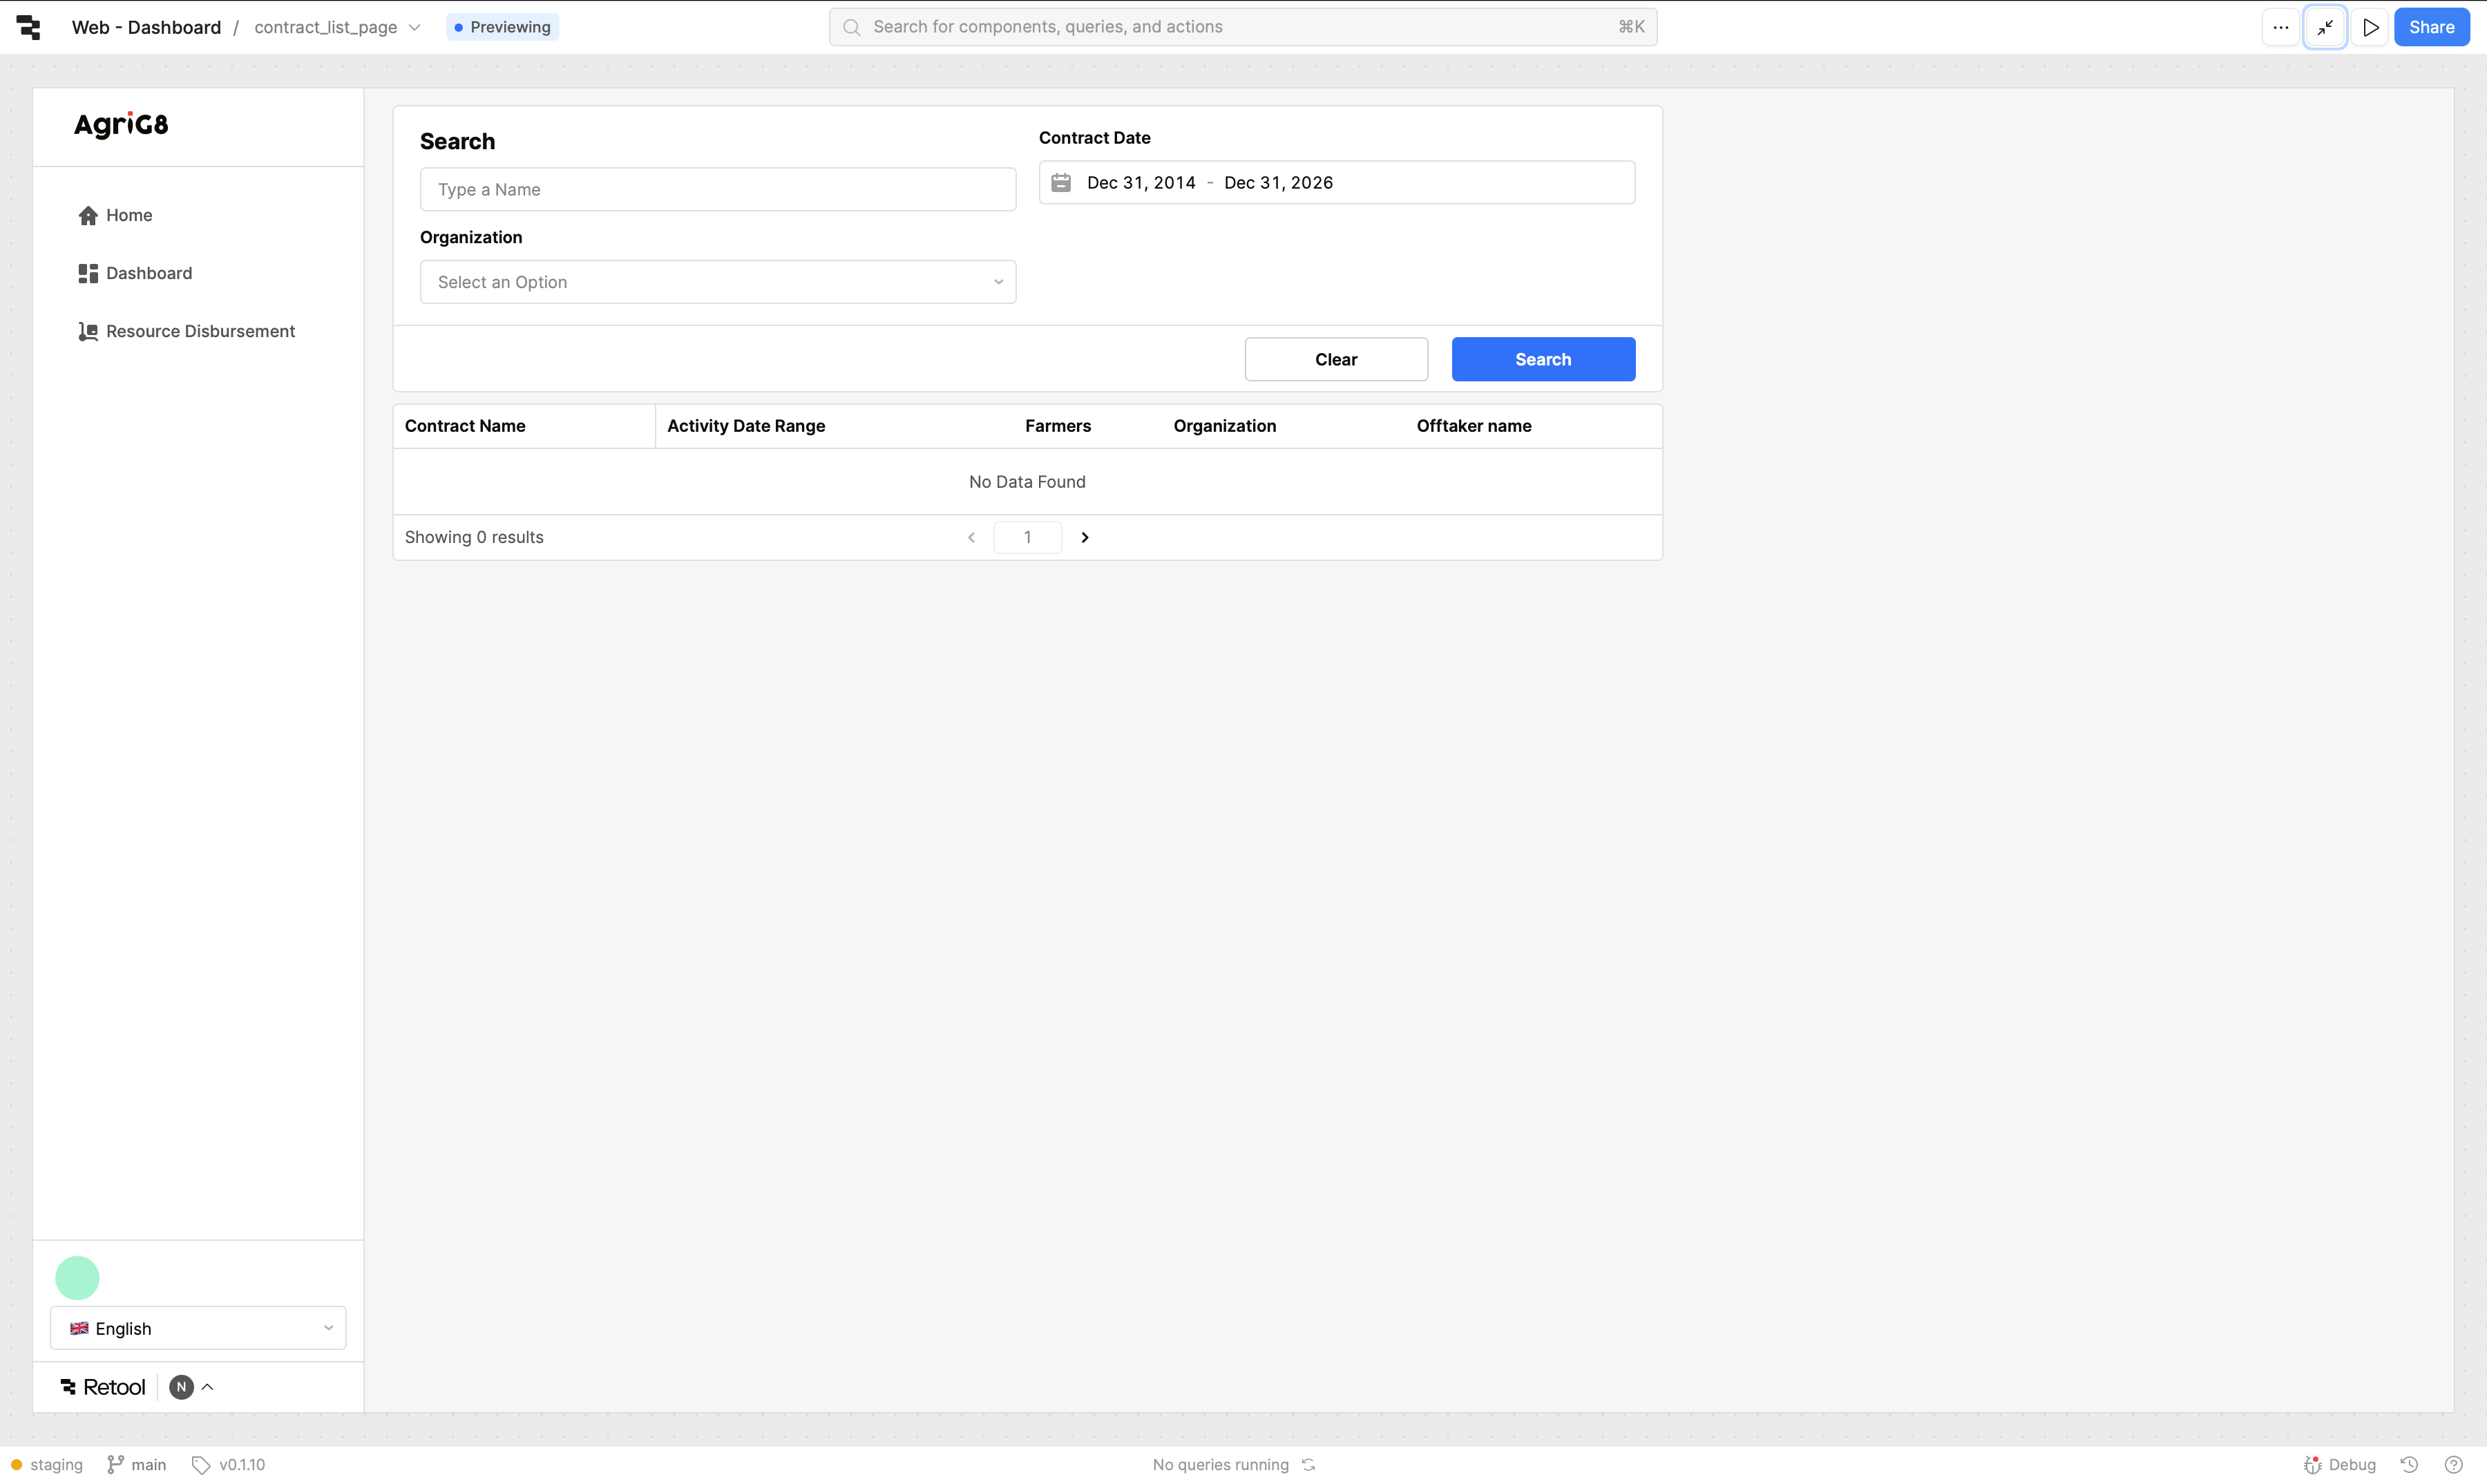Click the Retool logo icon top-left
Screen dimensions: 2487x1484
click(x=29, y=27)
